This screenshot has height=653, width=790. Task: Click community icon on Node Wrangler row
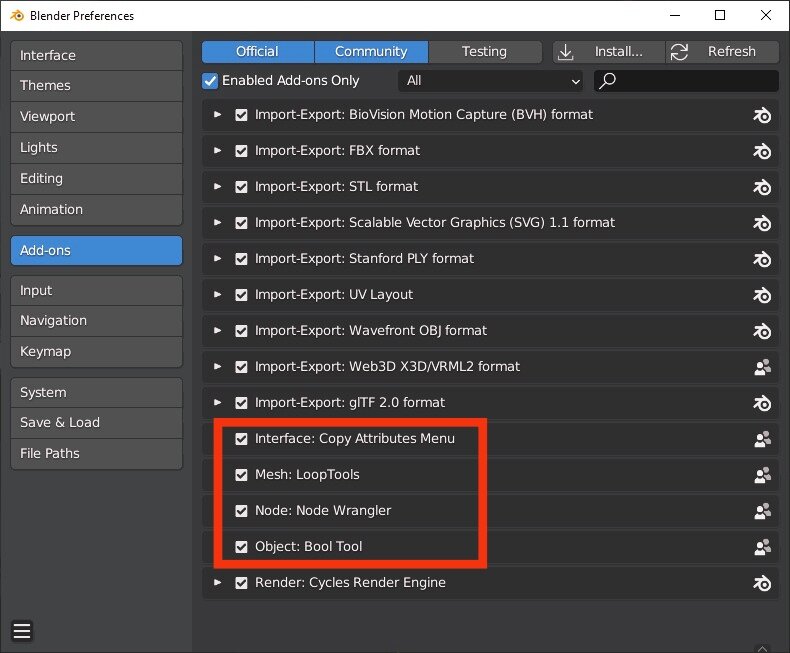[x=762, y=511]
